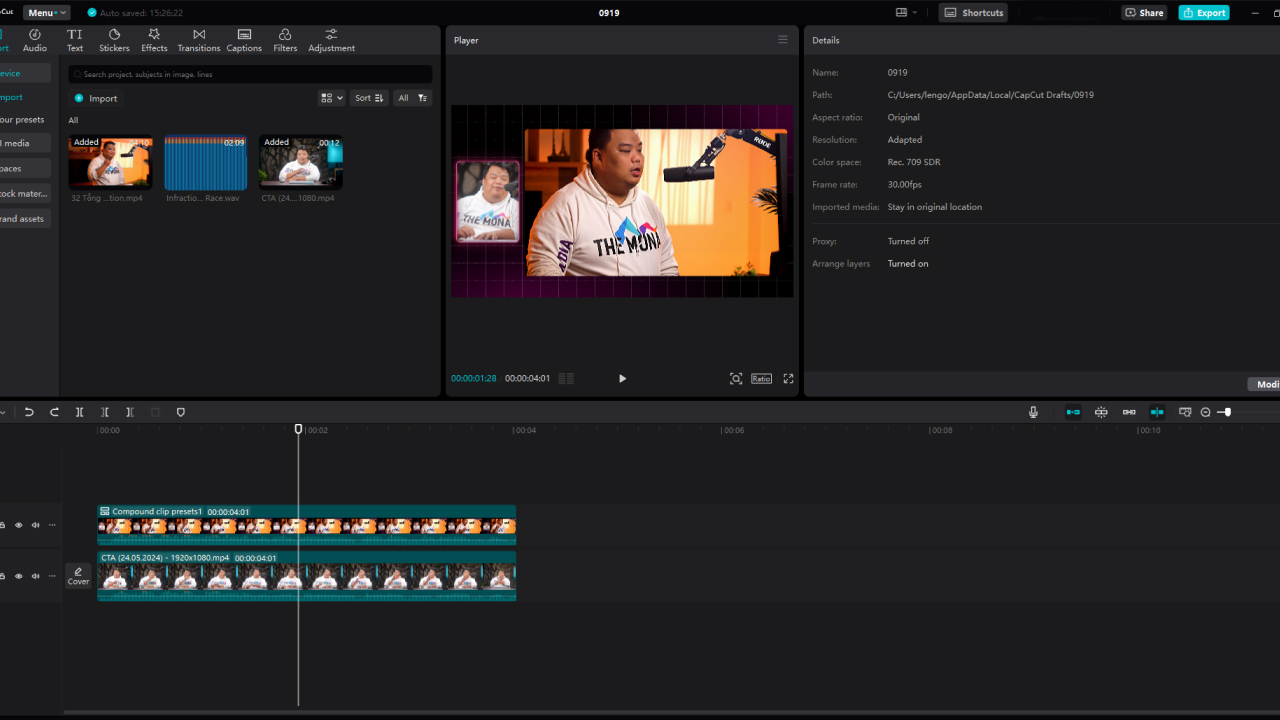Screen dimensions: 1280x720
Task: Open the Stickers tab
Action: tap(114, 40)
